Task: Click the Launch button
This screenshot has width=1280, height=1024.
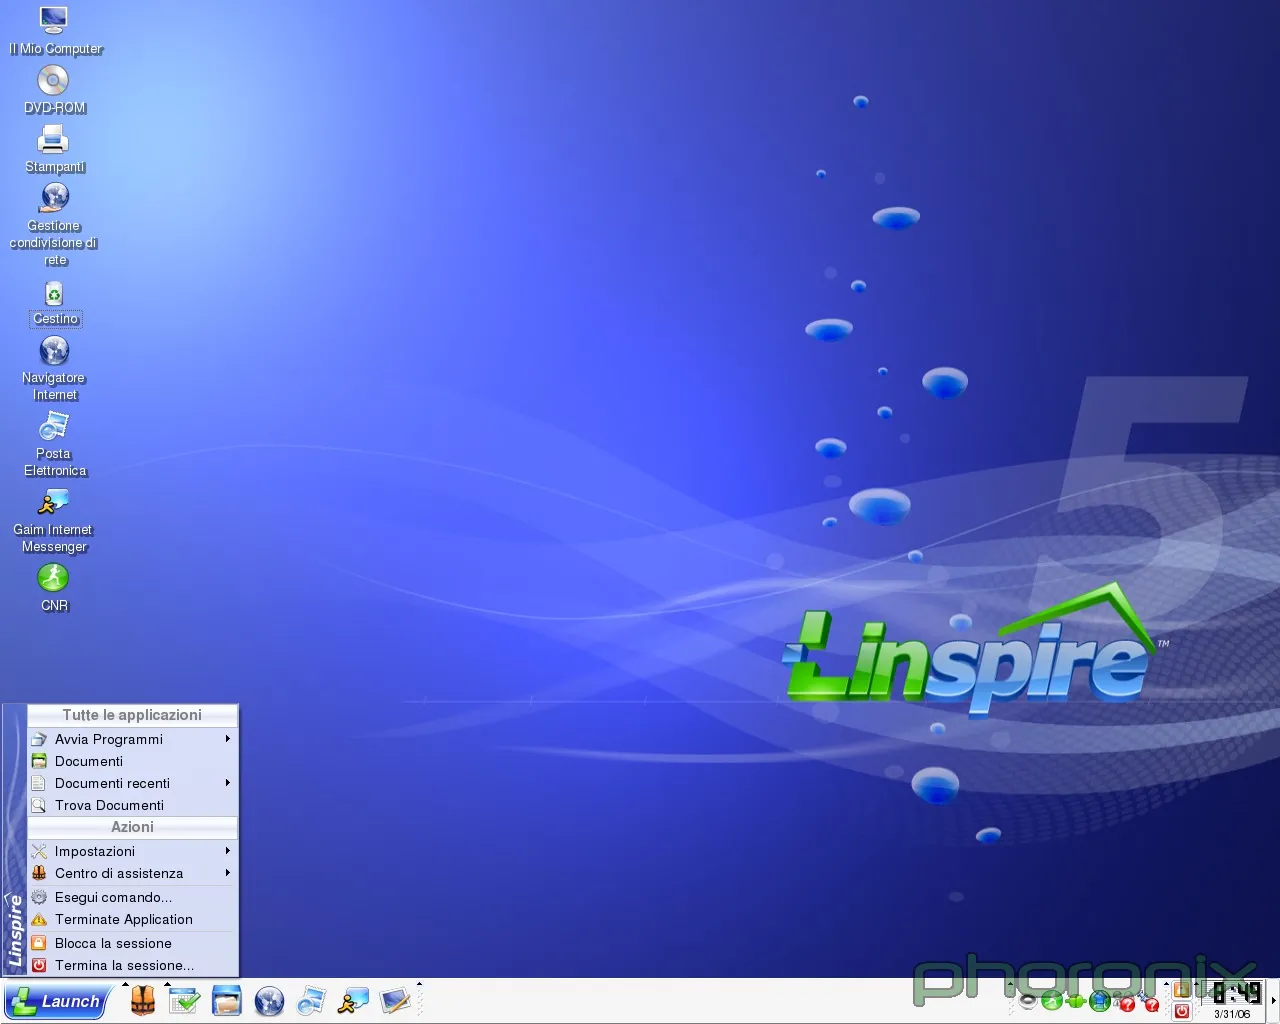Action: (x=57, y=1001)
